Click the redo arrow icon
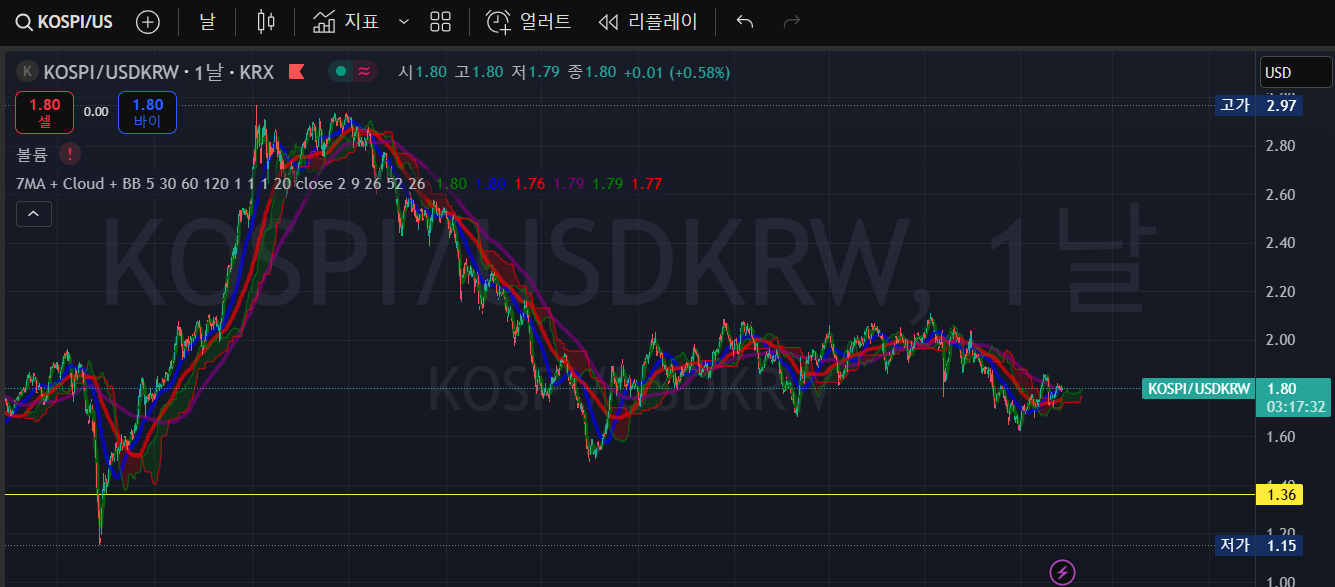Viewport: 1335px width, 587px height. (x=791, y=22)
